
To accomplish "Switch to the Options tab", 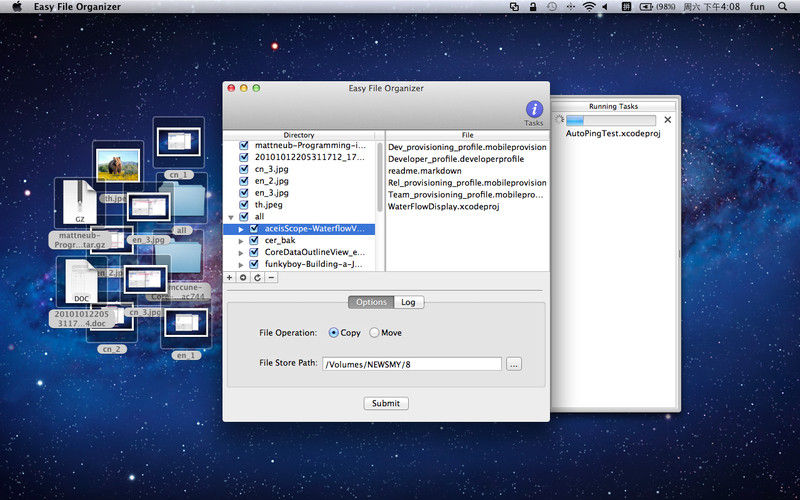I will pyautogui.click(x=371, y=302).
